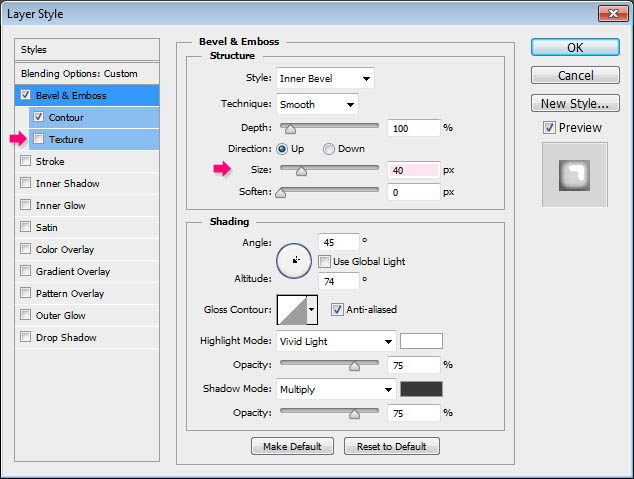
Task: Click the white highlight color swatch
Action: pos(421,341)
